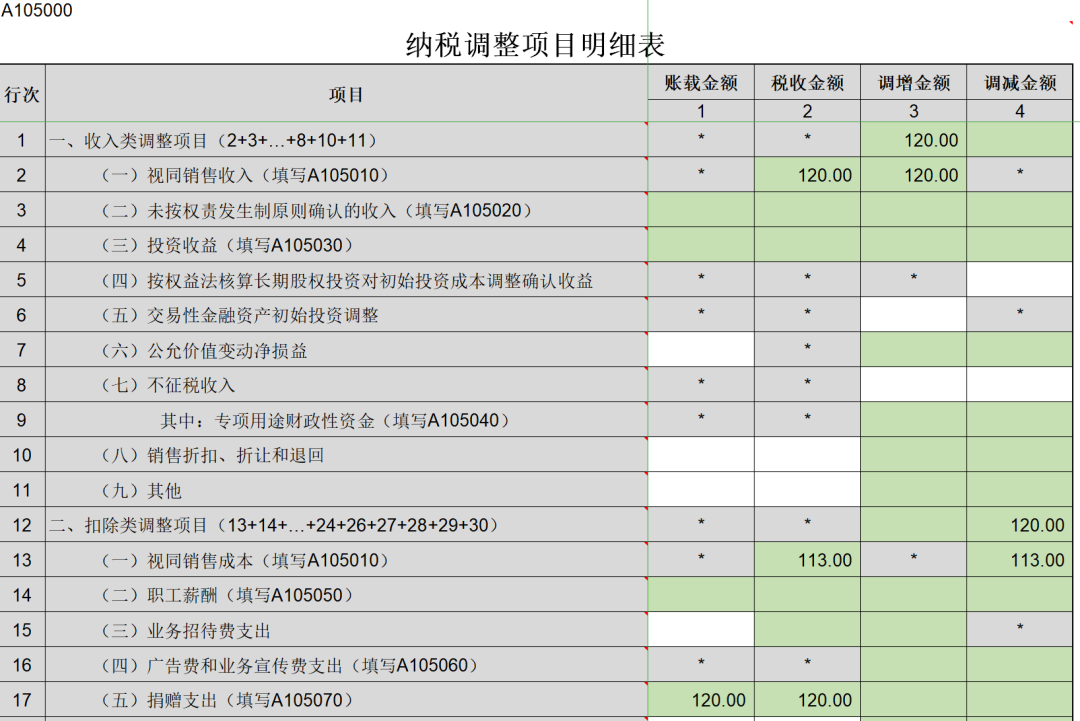Select 调增金额 cell for 交易性金融资产初始投资调整
This screenshot has height=721, width=1080.
913,315
